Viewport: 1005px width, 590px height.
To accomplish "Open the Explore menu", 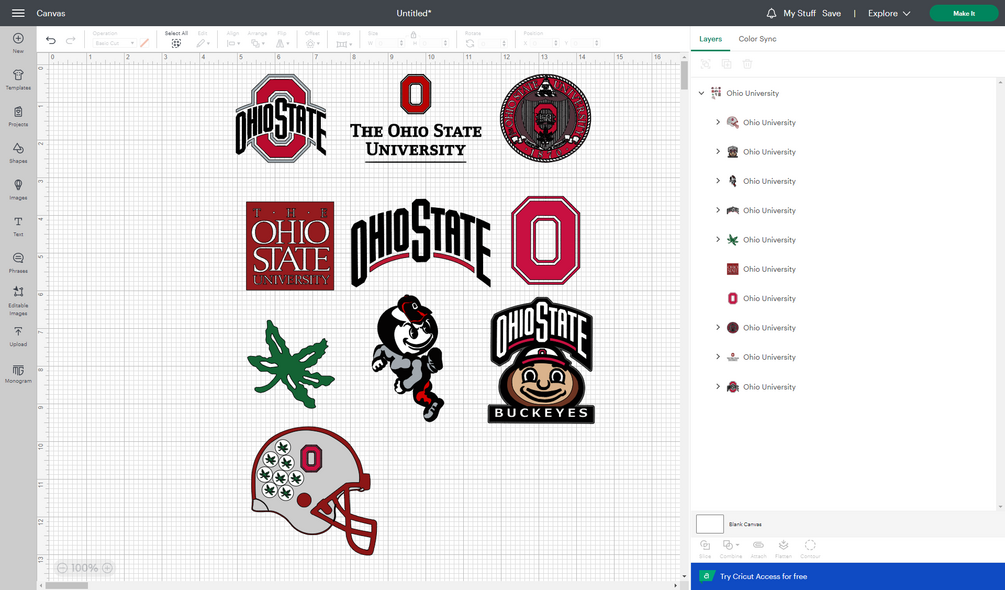I will 889,13.
